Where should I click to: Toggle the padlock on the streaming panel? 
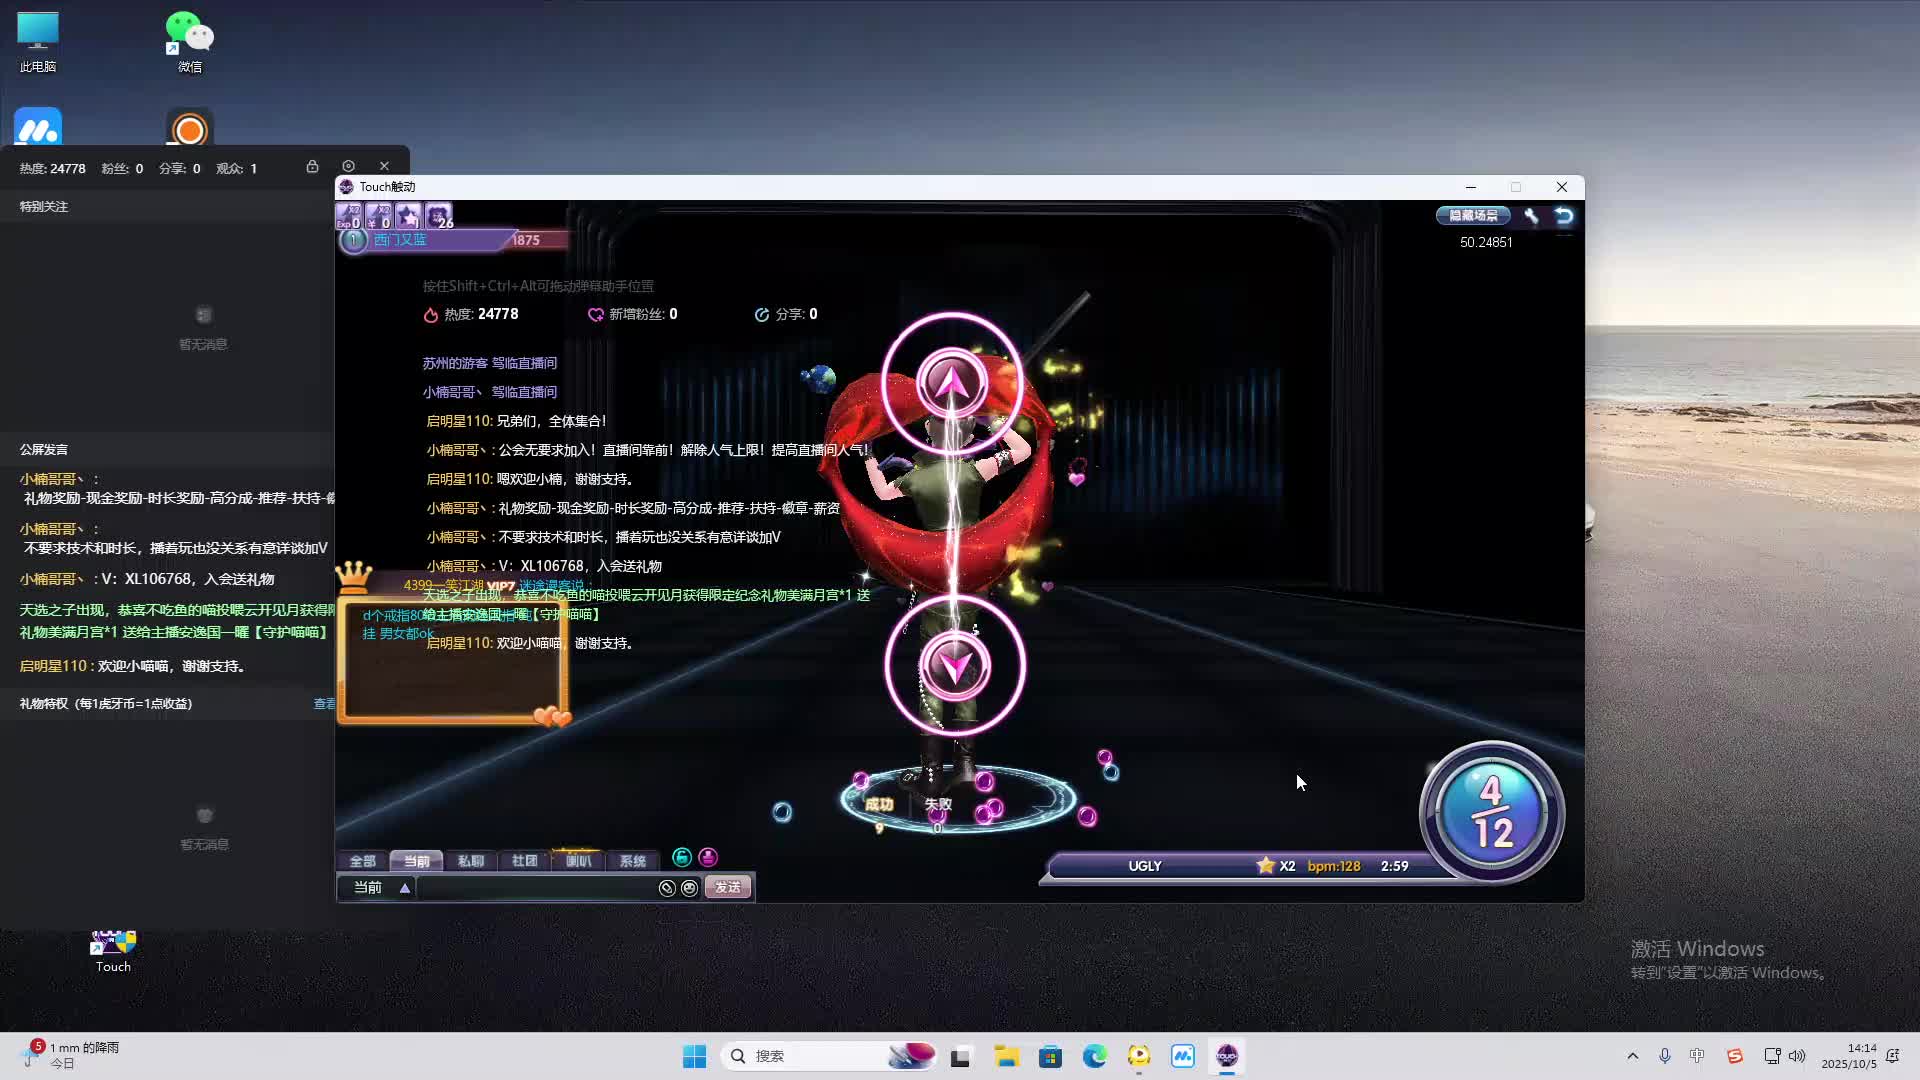click(312, 166)
